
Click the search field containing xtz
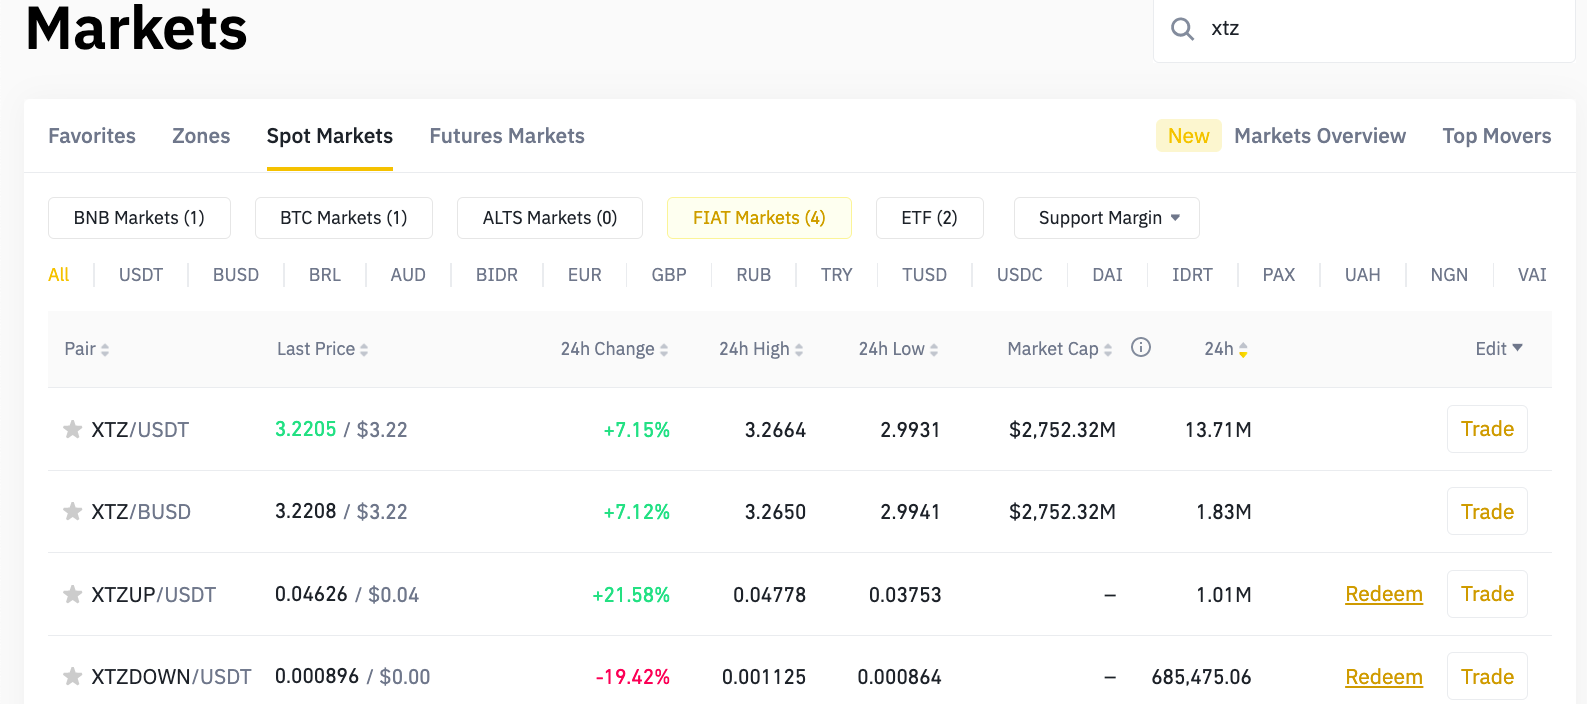1380,29
